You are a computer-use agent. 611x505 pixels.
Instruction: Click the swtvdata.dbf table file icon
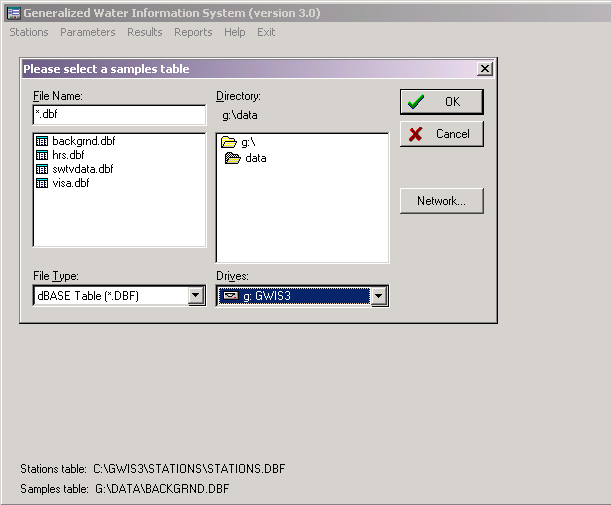42,169
